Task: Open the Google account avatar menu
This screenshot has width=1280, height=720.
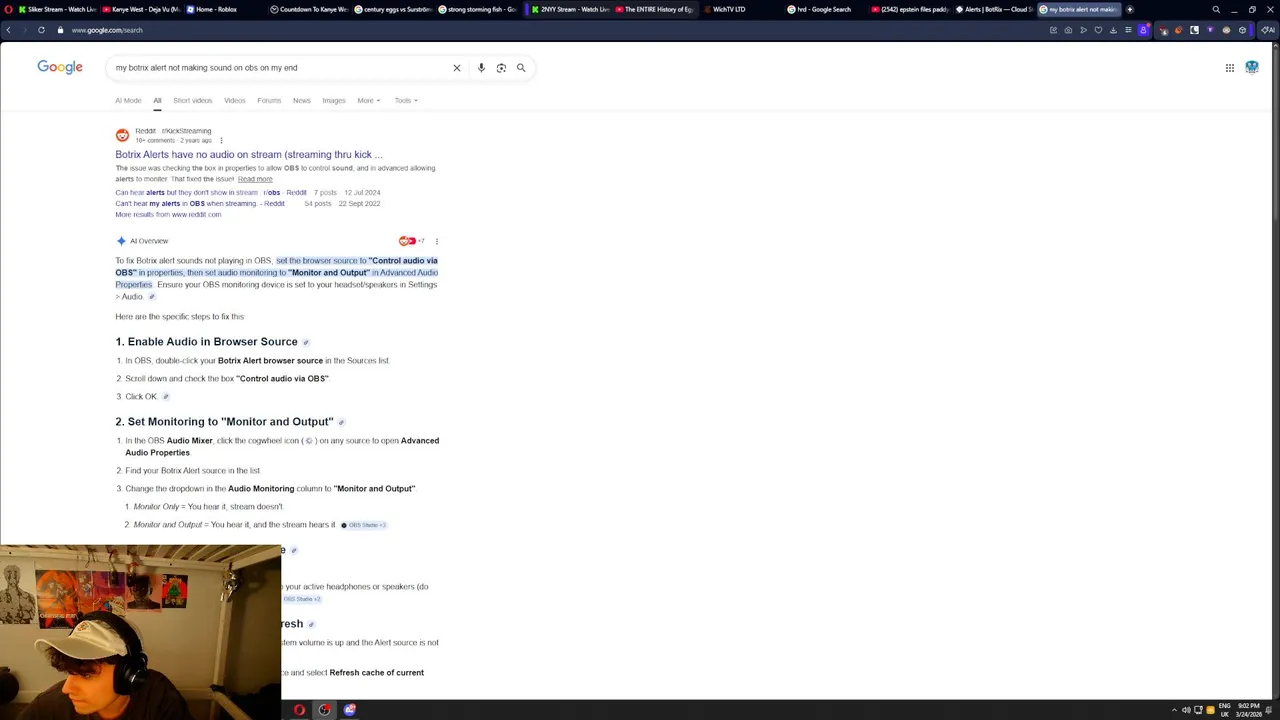Action: click(x=1252, y=68)
